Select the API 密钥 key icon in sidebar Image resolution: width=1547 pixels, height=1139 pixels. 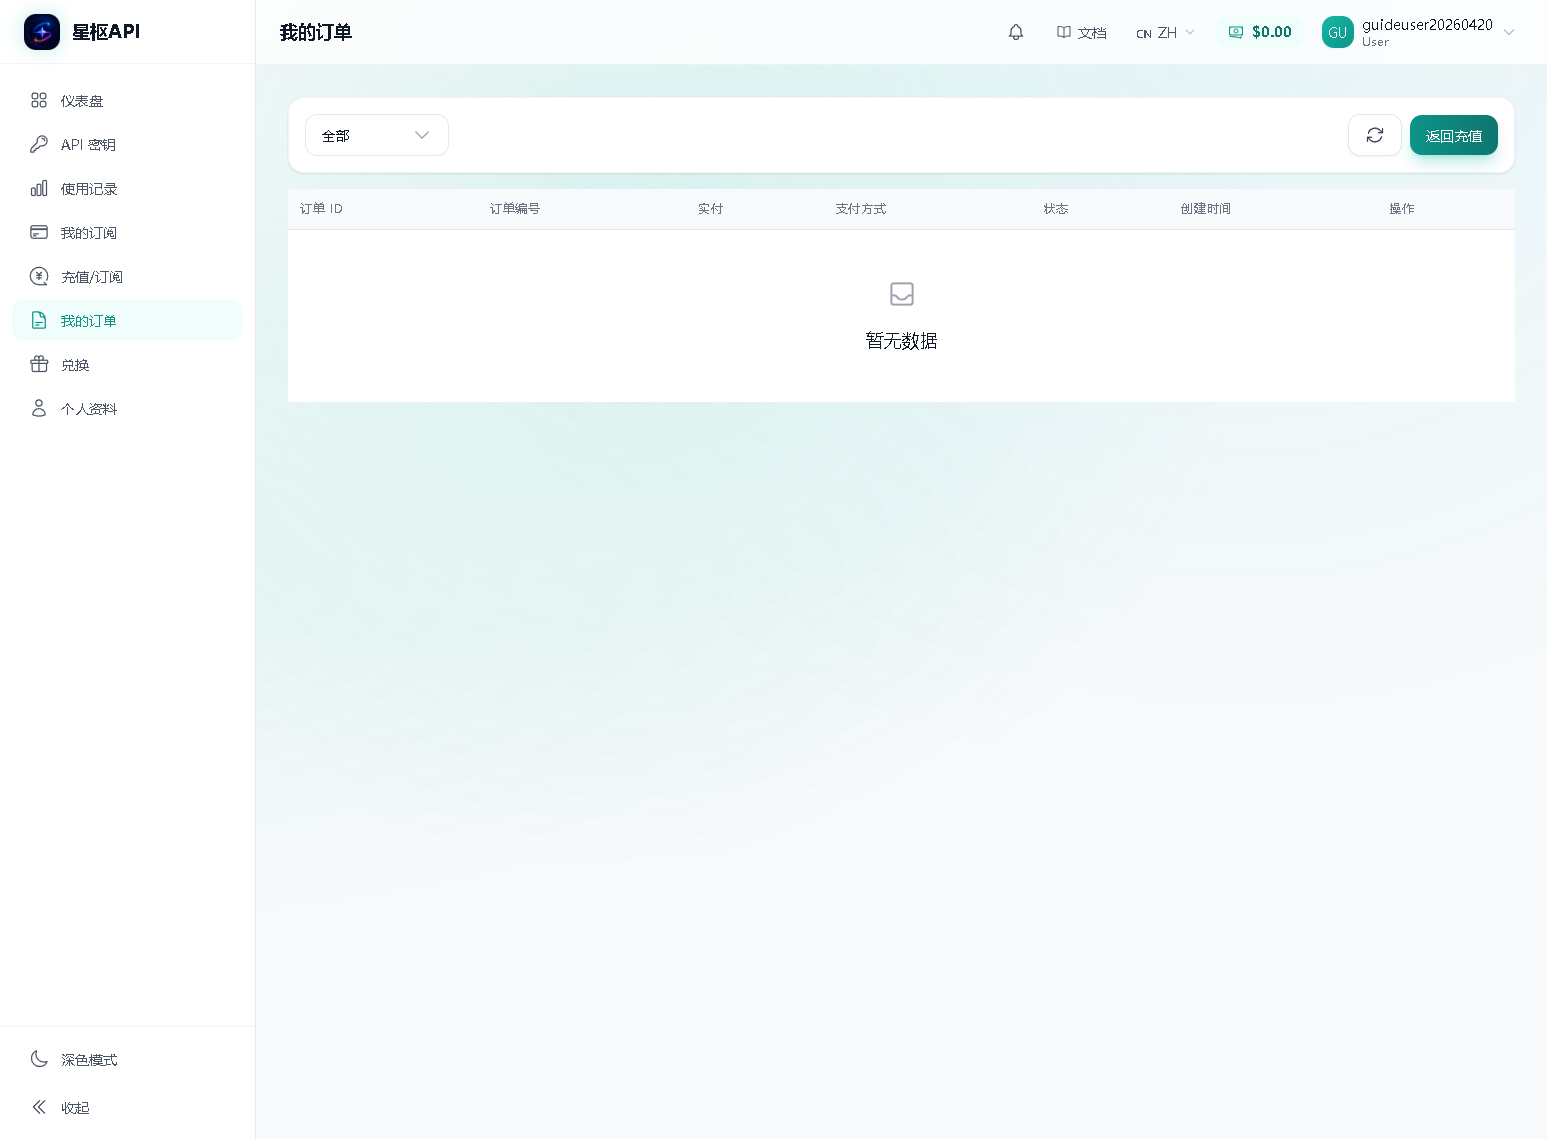click(40, 144)
